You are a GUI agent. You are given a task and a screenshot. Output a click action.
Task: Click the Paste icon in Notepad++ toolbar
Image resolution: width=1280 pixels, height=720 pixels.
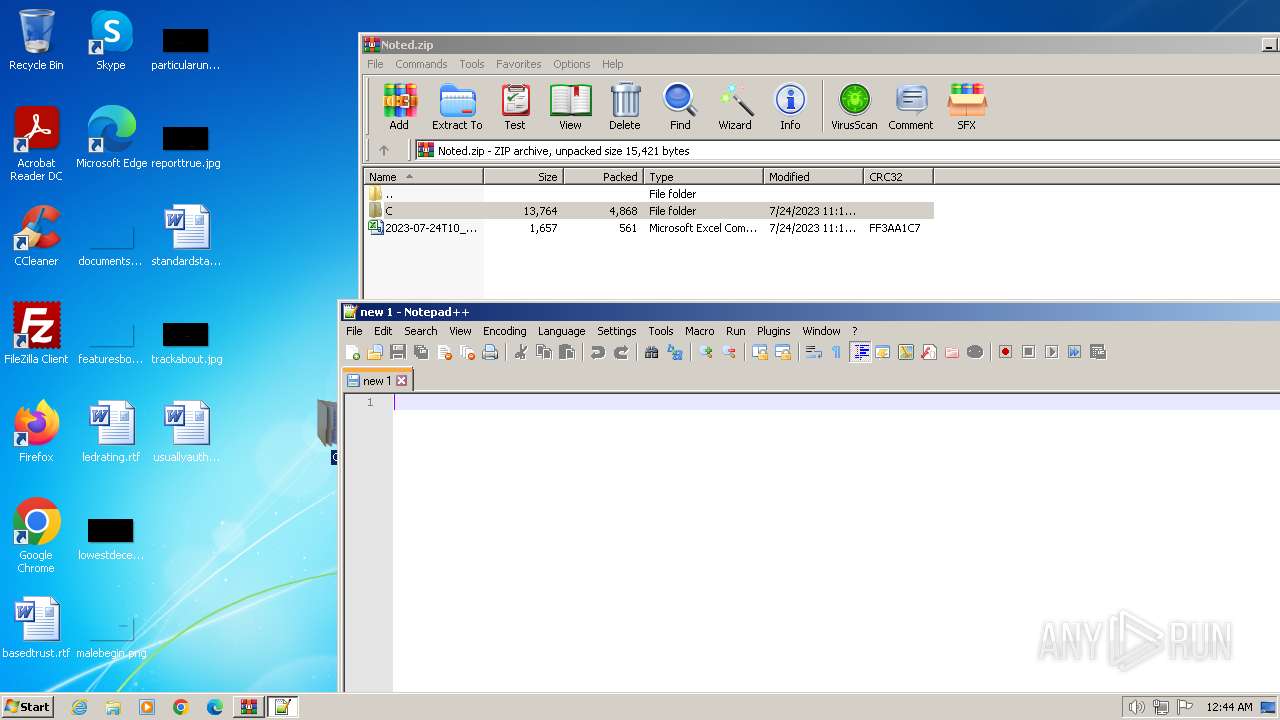567,352
